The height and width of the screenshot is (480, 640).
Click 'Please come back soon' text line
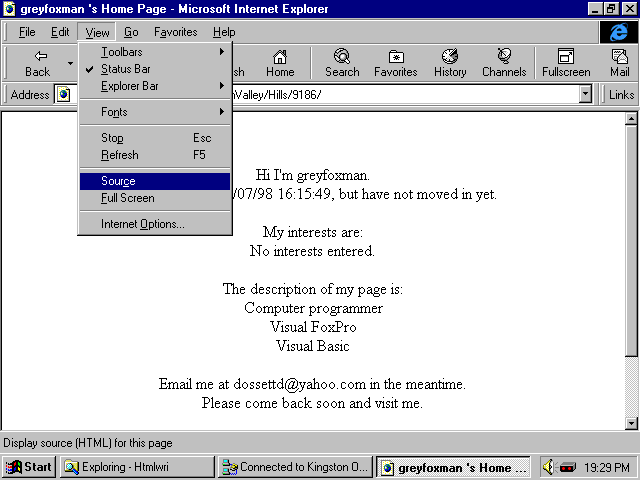(x=312, y=403)
